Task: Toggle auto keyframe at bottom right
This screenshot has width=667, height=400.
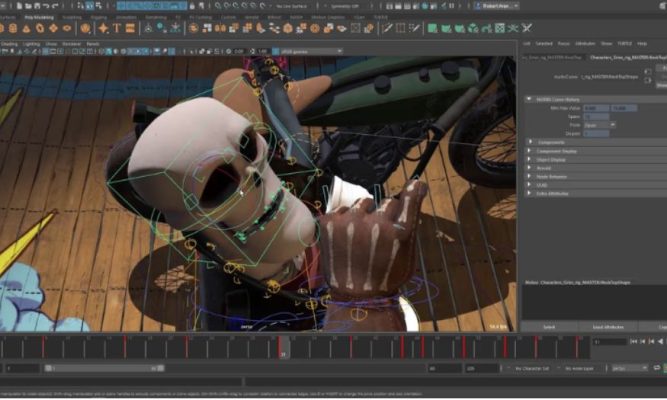Action: coord(657,368)
